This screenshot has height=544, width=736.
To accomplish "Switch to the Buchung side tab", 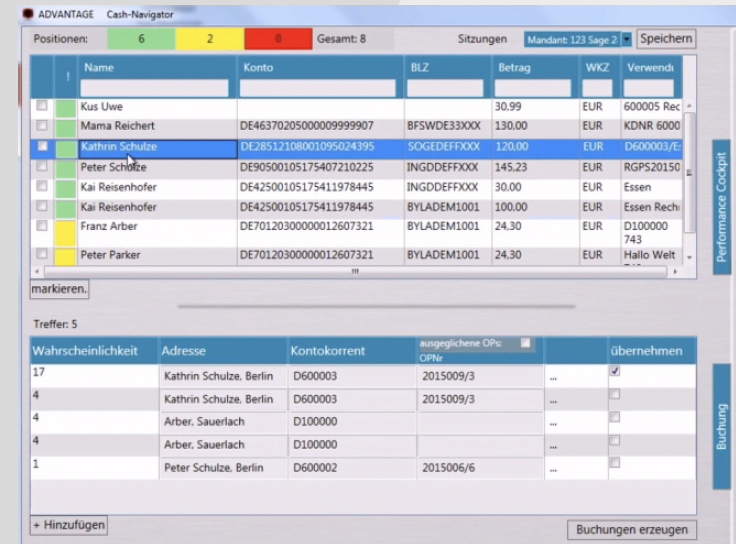I will tap(722, 426).
